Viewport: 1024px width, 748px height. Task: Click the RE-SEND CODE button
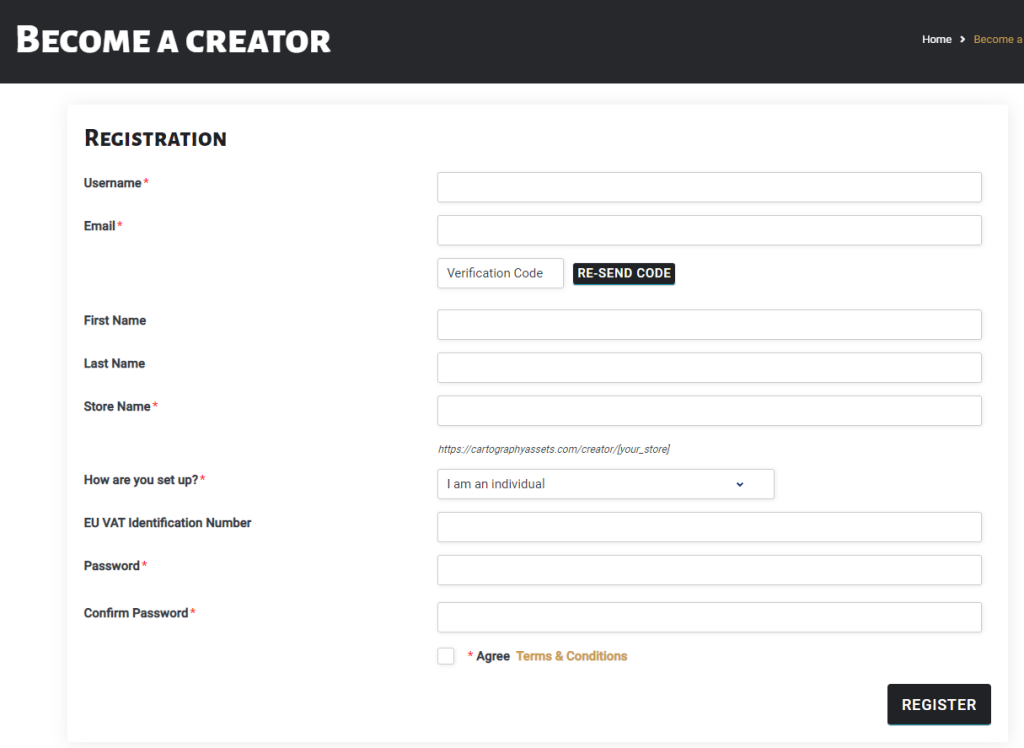point(624,273)
